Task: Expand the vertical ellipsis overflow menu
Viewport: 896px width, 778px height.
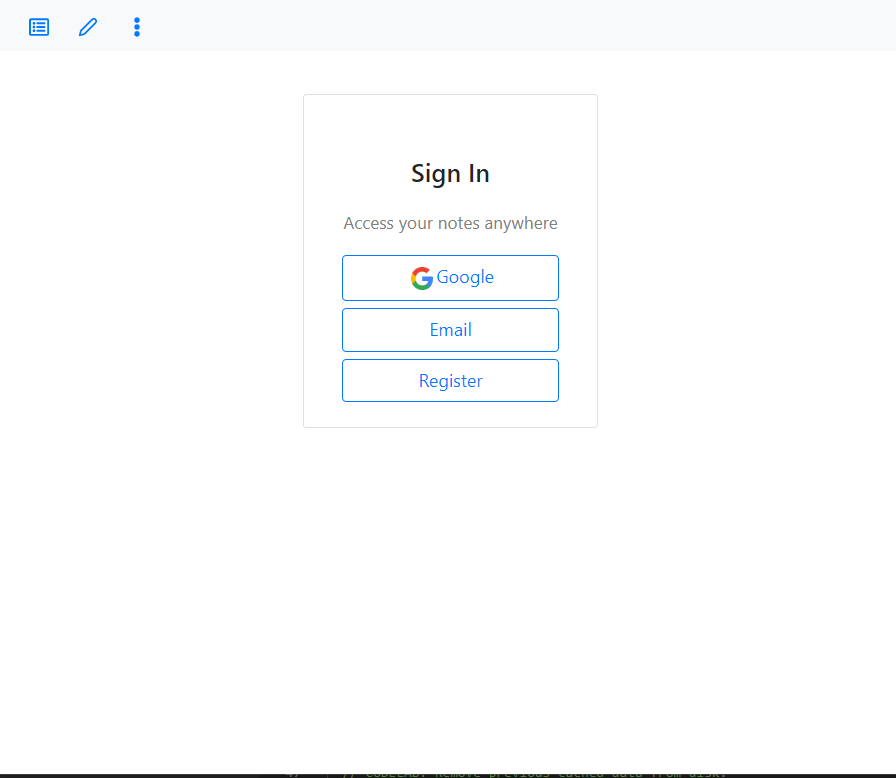Action: tap(137, 27)
